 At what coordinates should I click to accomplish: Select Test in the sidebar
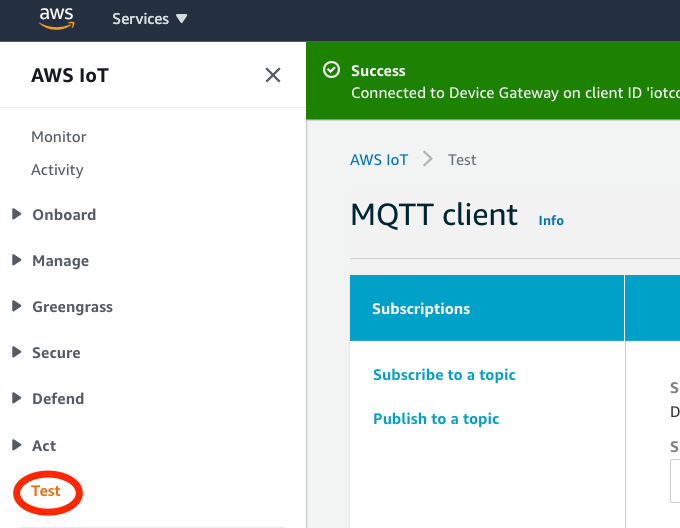click(x=46, y=491)
